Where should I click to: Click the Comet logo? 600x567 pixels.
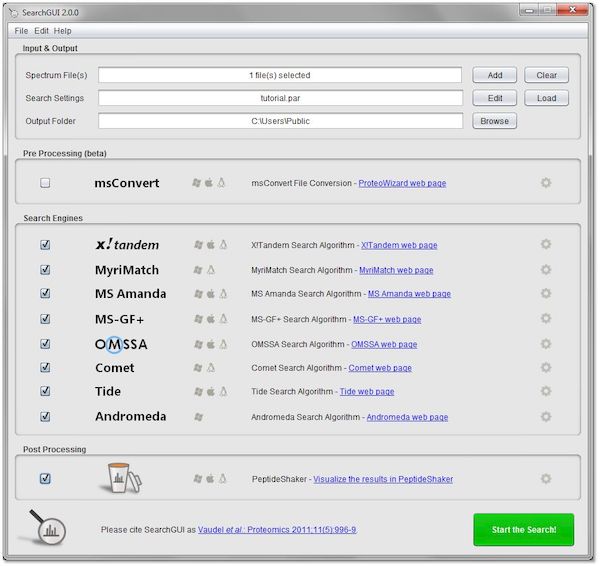[114, 368]
